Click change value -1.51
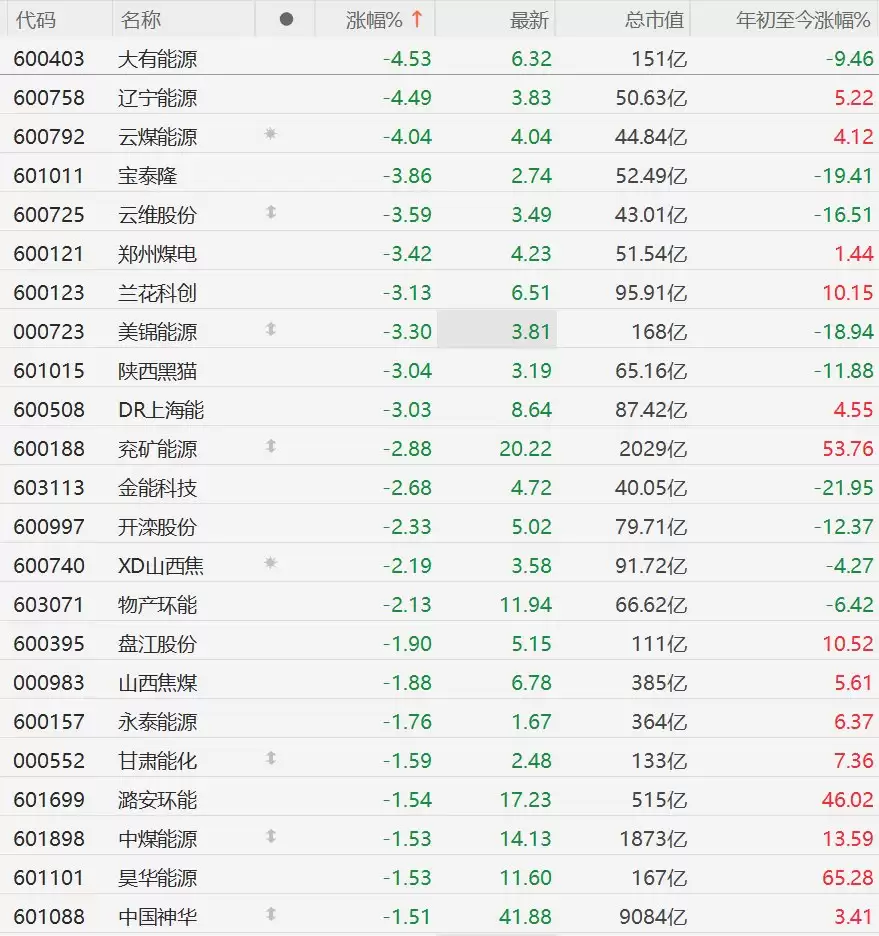Image resolution: width=879 pixels, height=936 pixels. click(407, 917)
